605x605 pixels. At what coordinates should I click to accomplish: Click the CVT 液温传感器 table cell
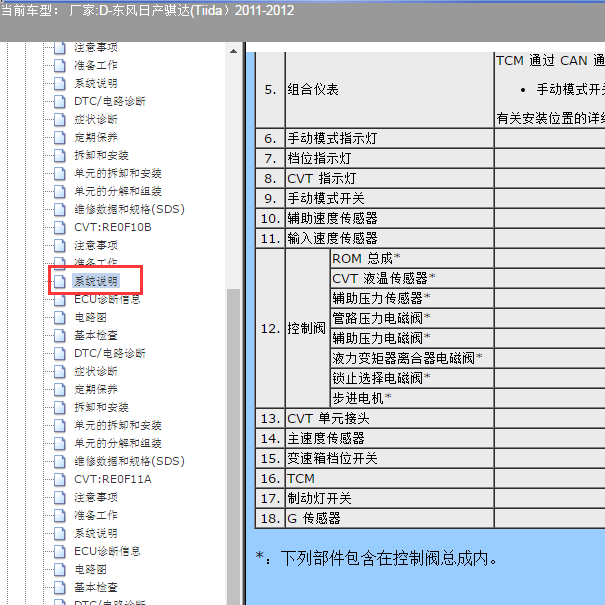412,278
